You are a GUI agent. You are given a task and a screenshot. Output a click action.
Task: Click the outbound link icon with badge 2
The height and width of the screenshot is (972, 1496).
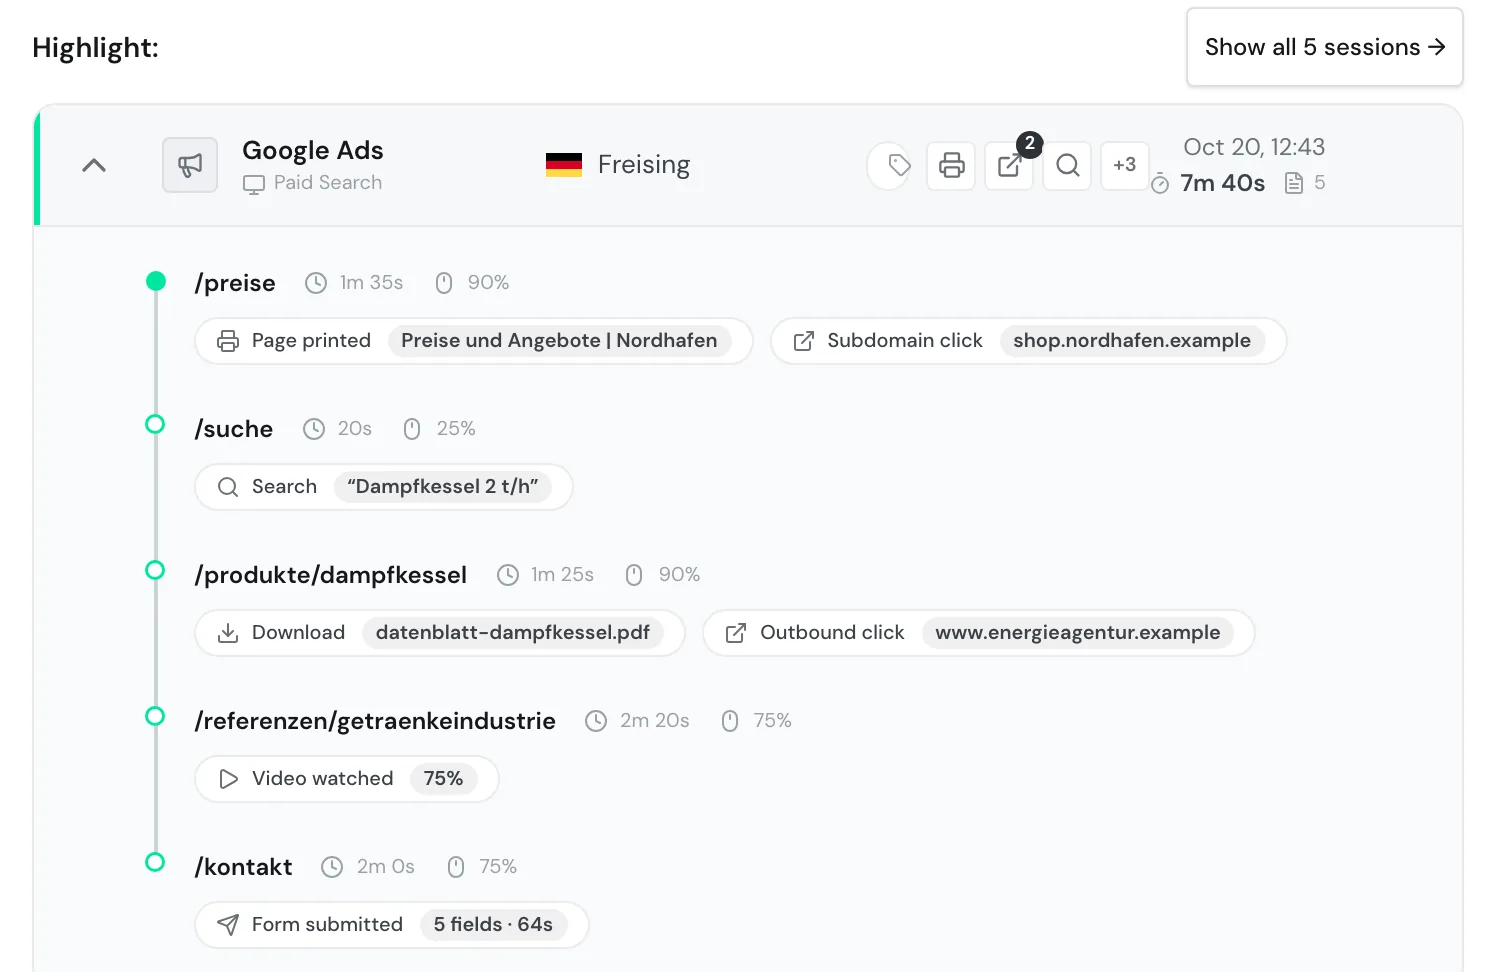coord(1009,165)
